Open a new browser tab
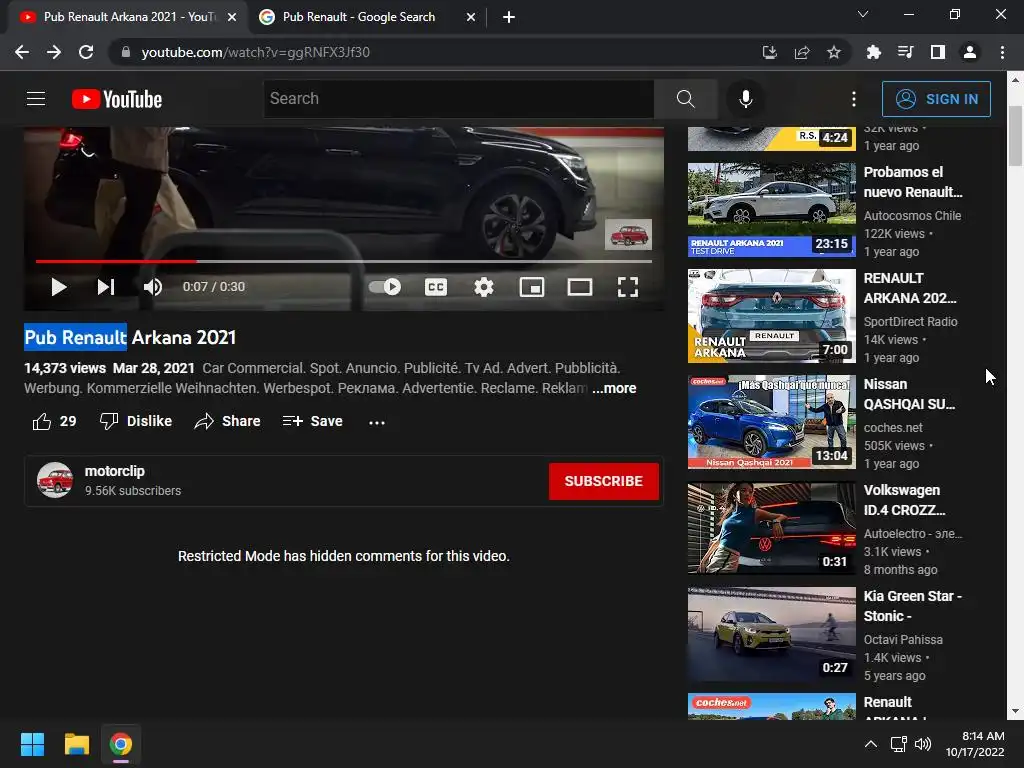The image size is (1024, 768). click(509, 17)
